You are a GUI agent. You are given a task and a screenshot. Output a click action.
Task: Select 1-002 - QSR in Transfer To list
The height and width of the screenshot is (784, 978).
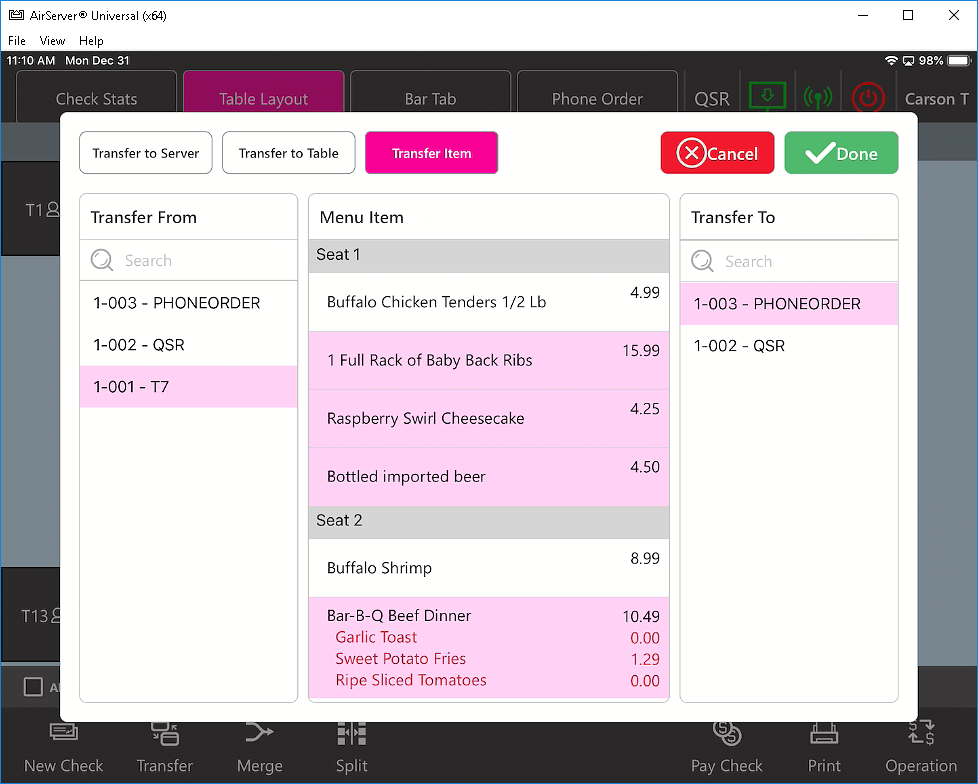click(x=788, y=346)
